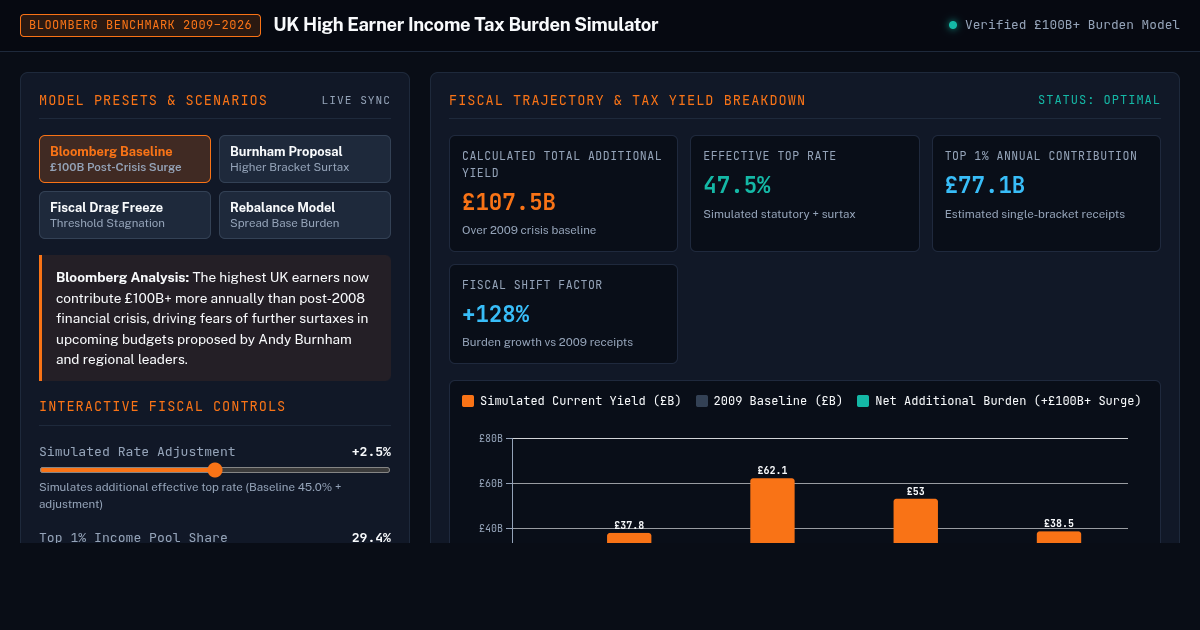
Task: Click the +2.5% rate adjustment value
Action: coord(371,452)
